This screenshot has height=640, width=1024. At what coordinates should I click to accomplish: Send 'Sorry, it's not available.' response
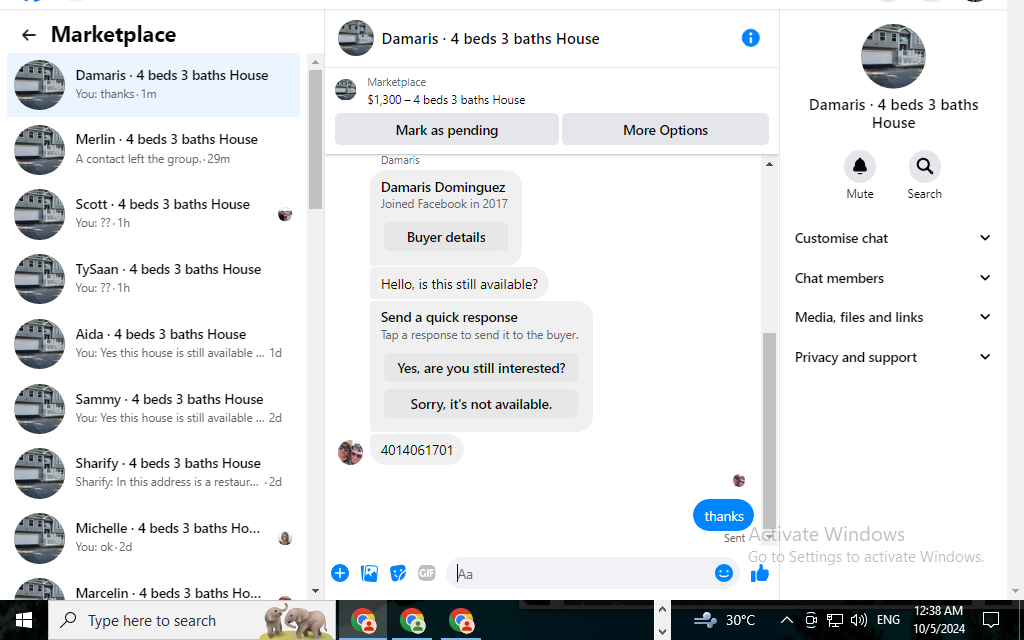[x=481, y=404]
